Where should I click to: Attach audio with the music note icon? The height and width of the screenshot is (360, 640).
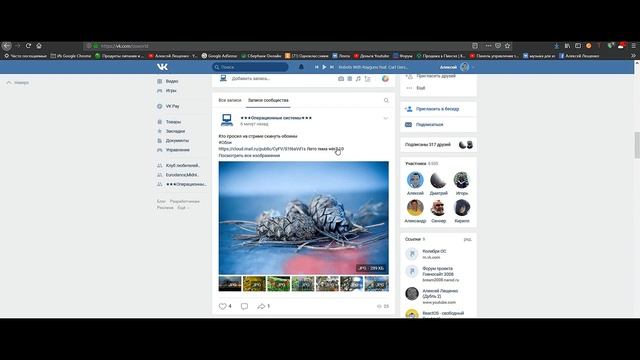358,79
